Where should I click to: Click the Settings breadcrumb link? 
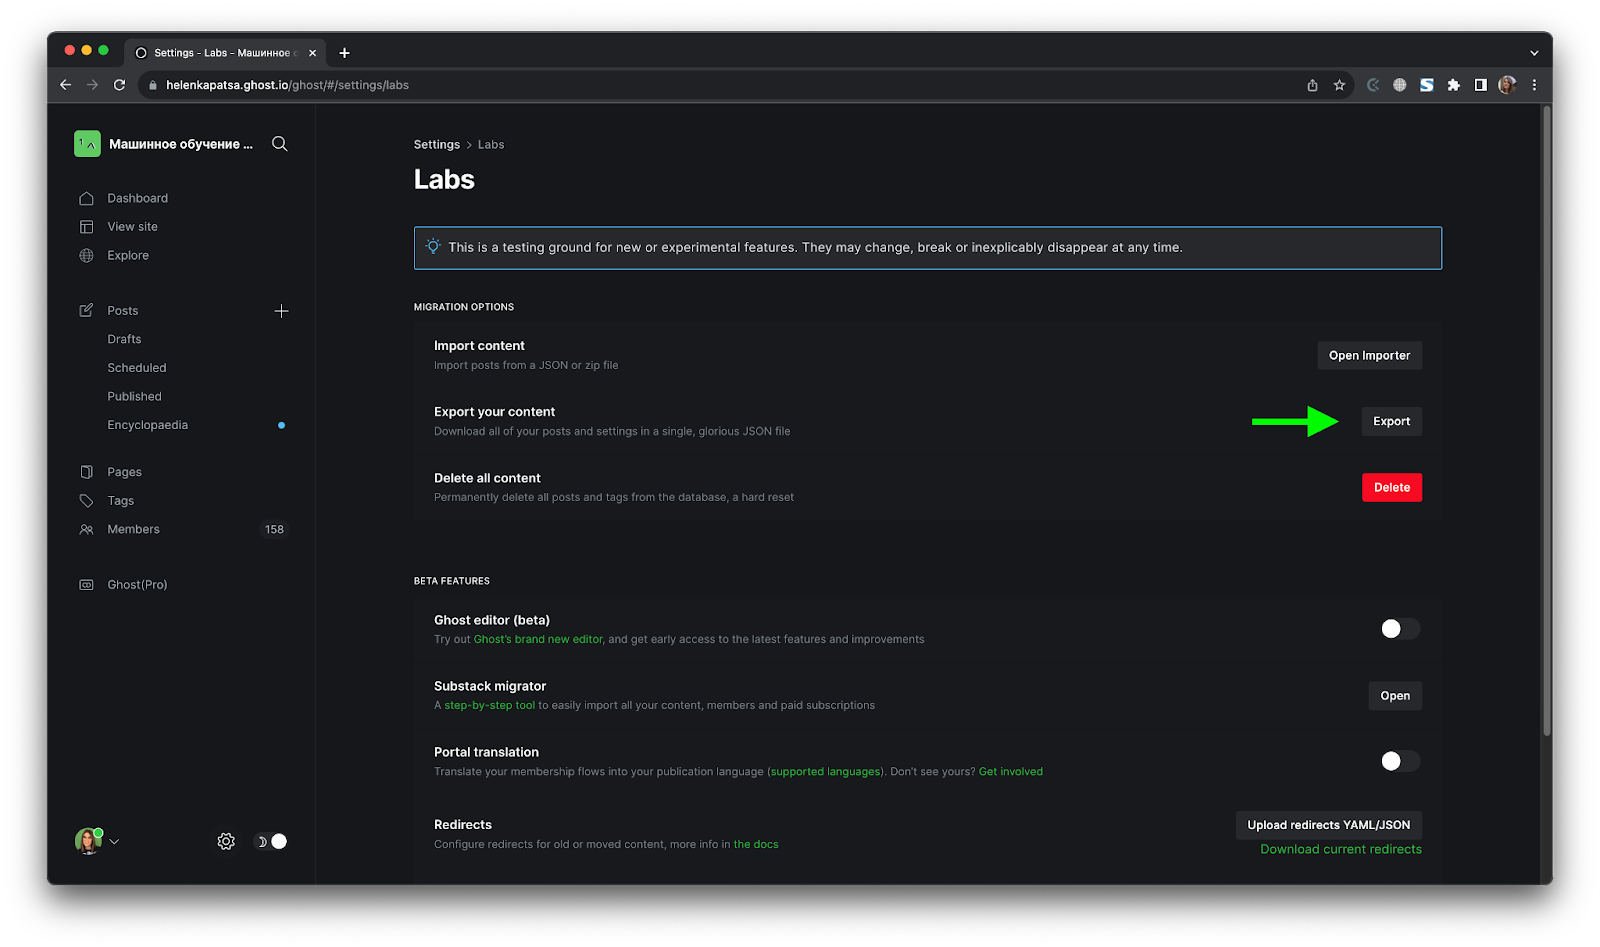click(437, 145)
